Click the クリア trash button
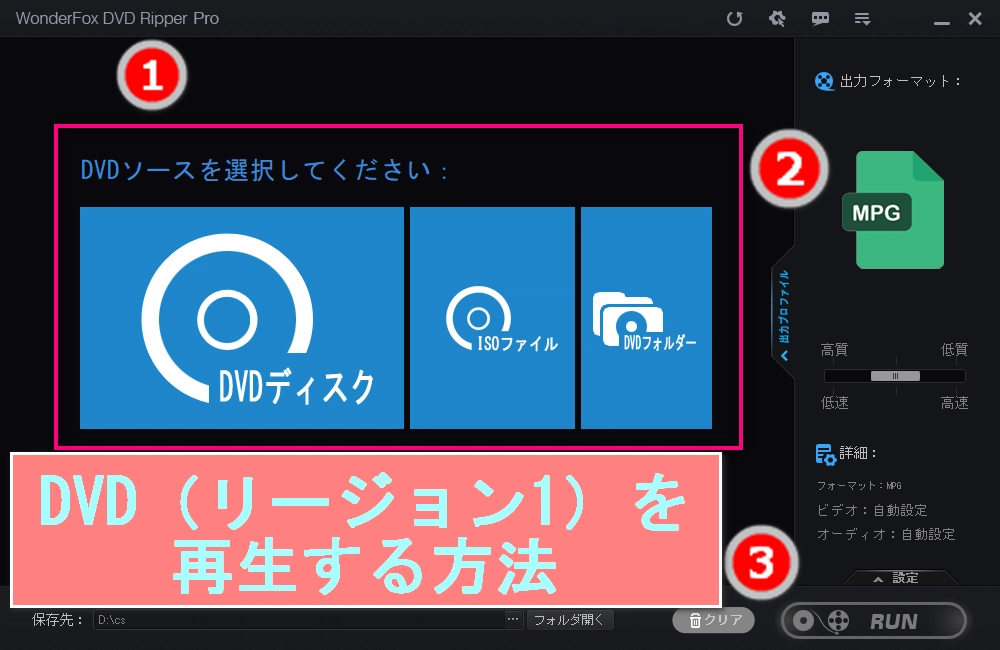This screenshot has height=650, width=1000. (x=714, y=620)
